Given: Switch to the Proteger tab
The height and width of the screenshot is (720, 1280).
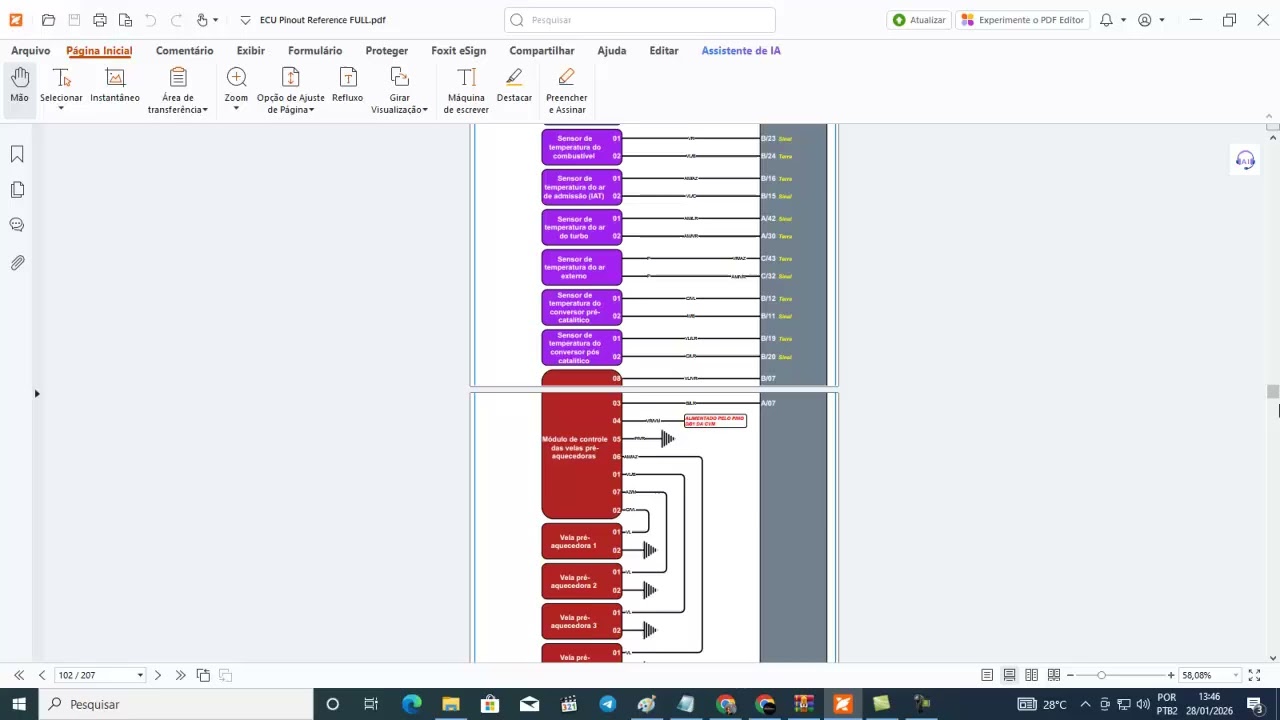Looking at the screenshot, I should point(387,51).
